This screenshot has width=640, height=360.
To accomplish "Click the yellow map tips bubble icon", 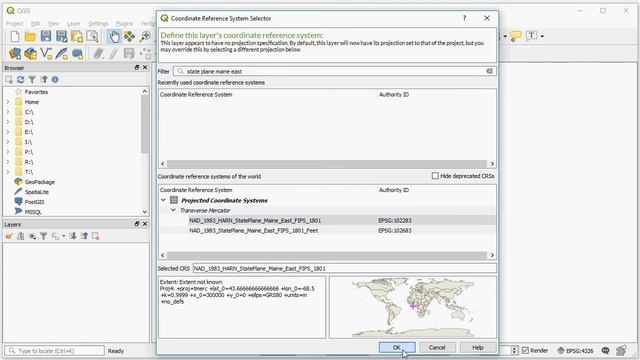I will pos(516,36).
